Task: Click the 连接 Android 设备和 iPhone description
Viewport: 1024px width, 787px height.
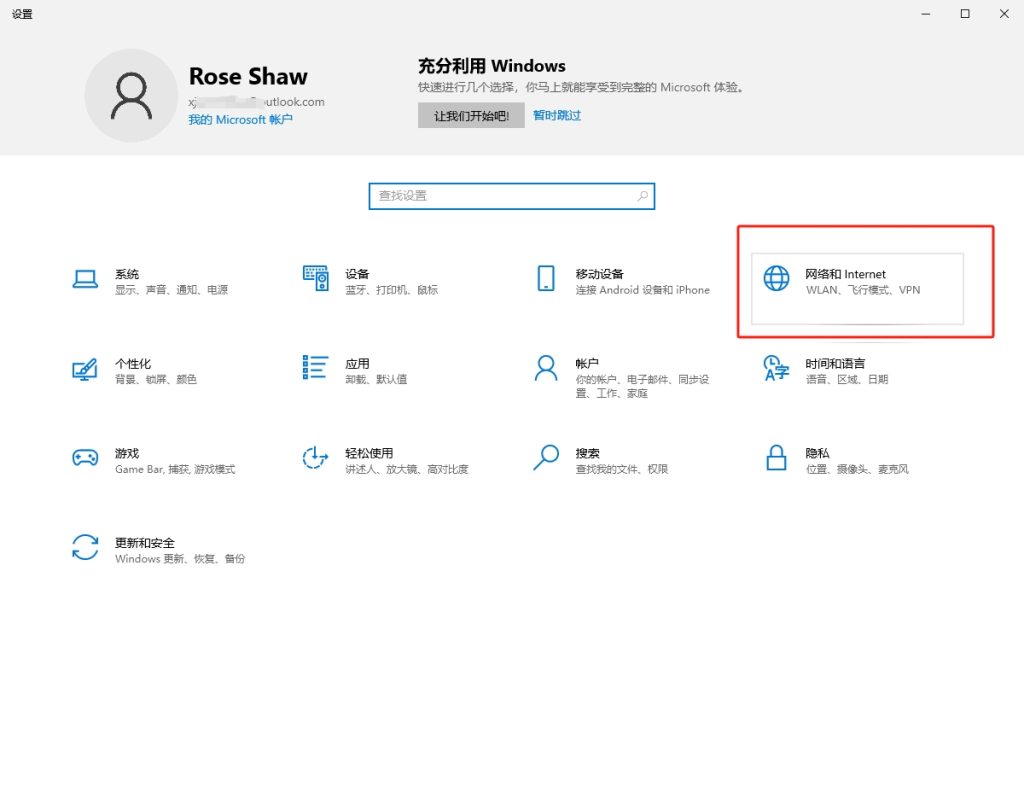Action: tap(643, 290)
